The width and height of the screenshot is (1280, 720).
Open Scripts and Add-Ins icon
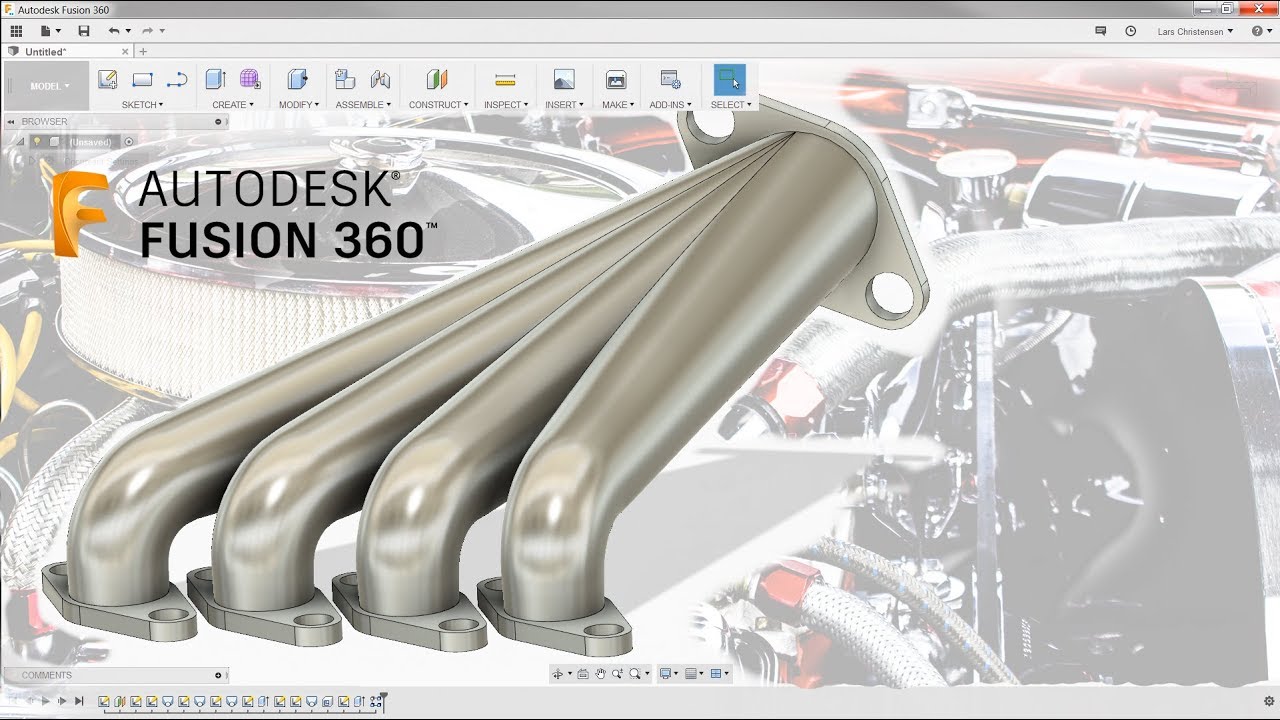[670, 80]
